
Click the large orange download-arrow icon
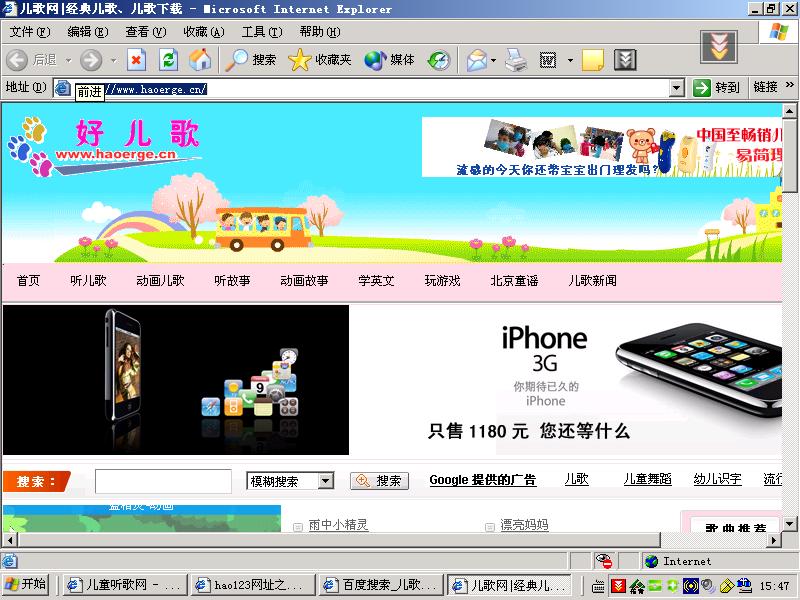[719, 46]
